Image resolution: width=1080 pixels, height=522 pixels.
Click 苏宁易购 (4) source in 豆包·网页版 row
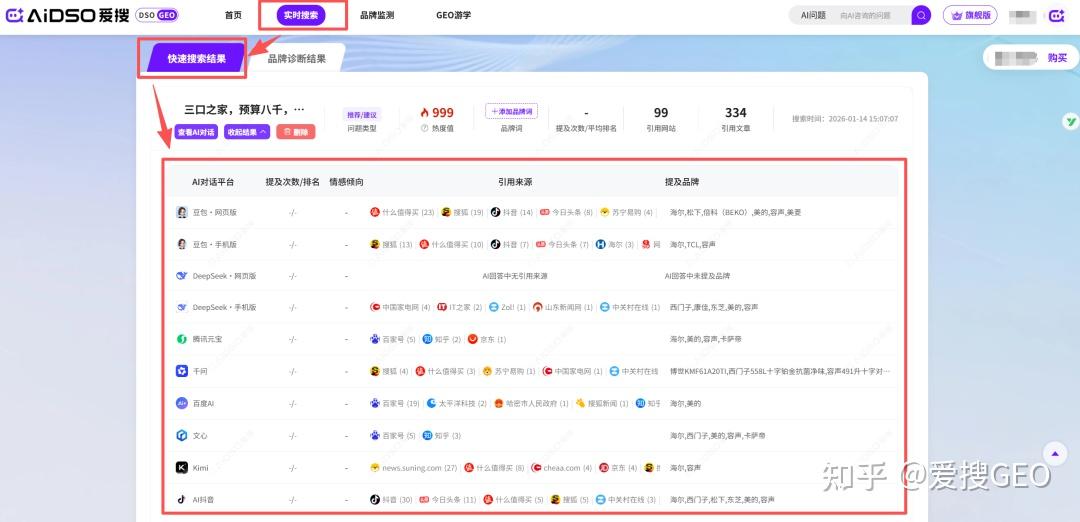(x=626, y=212)
